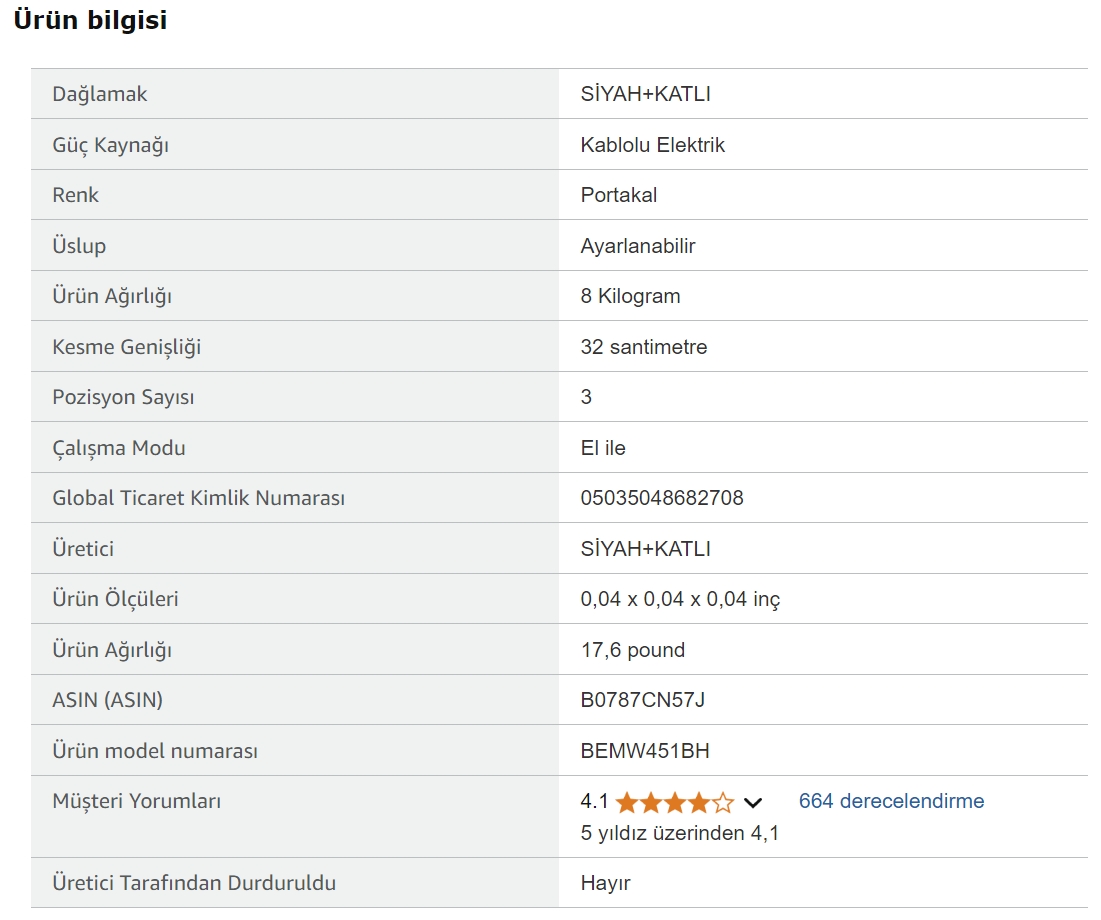This screenshot has width=1101, height=920.
Task: Open the 664 derecelendirme link
Action: (891, 801)
